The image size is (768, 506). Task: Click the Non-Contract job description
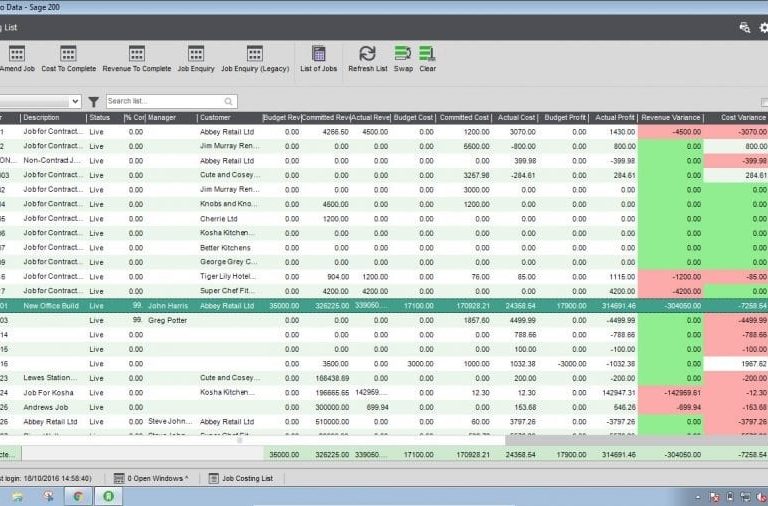tap(53, 161)
